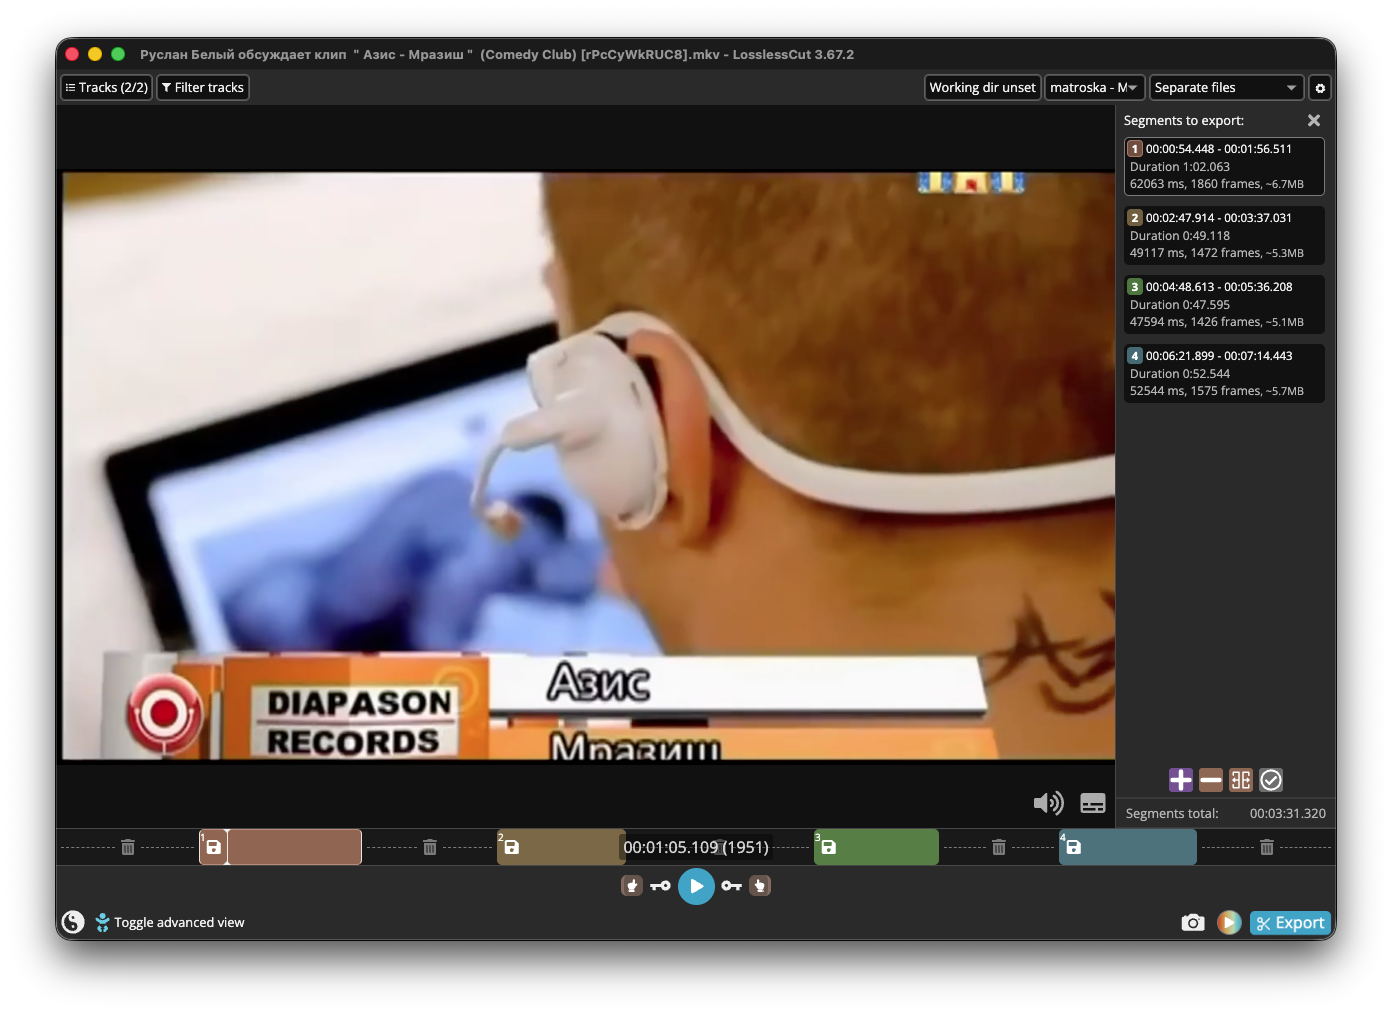Click the save icon on timeline segment 3

tap(829, 847)
